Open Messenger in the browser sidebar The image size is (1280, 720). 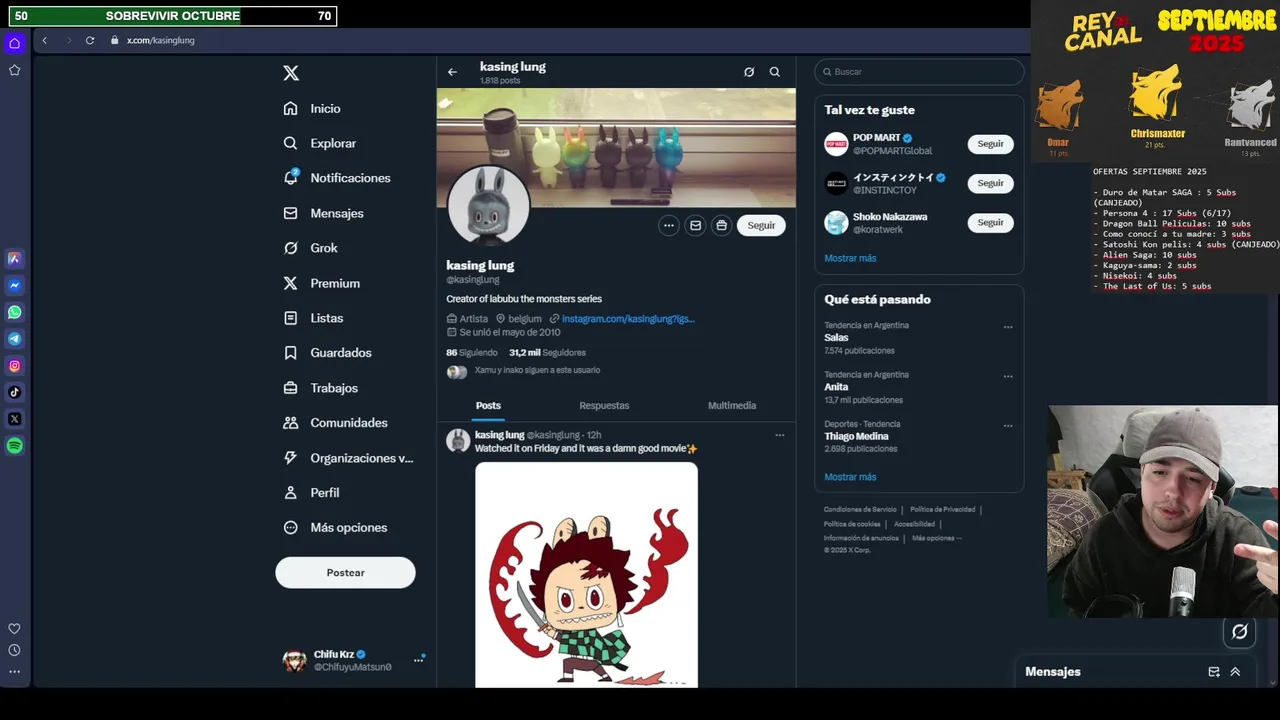click(15, 286)
